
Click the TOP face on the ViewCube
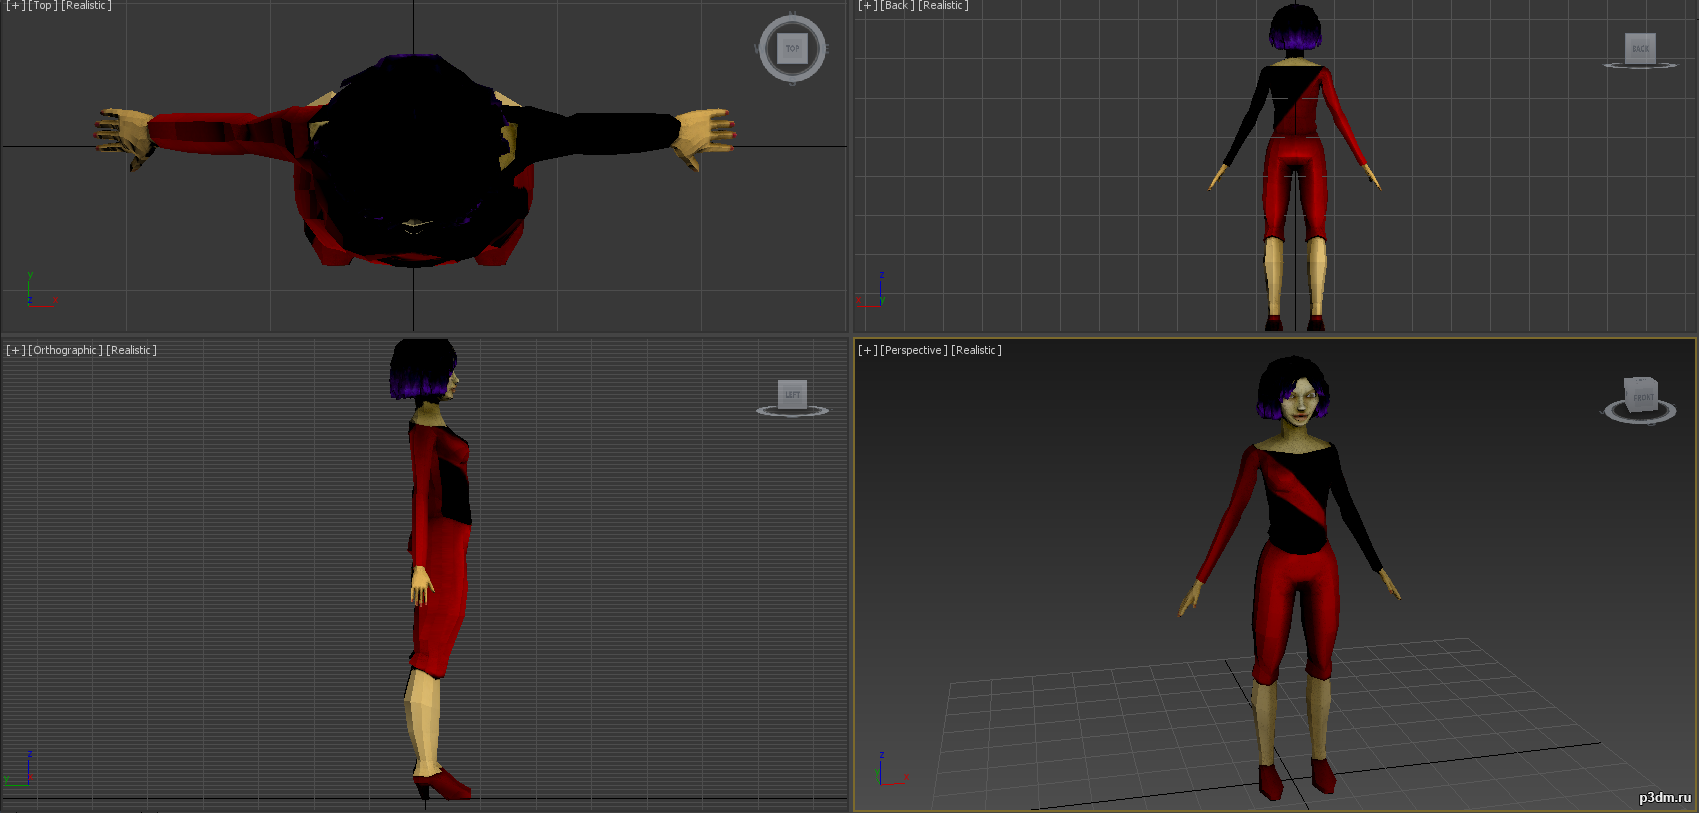(792, 48)
